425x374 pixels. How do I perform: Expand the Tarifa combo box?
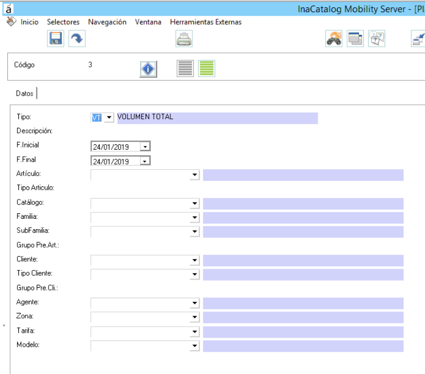(195, 332)
